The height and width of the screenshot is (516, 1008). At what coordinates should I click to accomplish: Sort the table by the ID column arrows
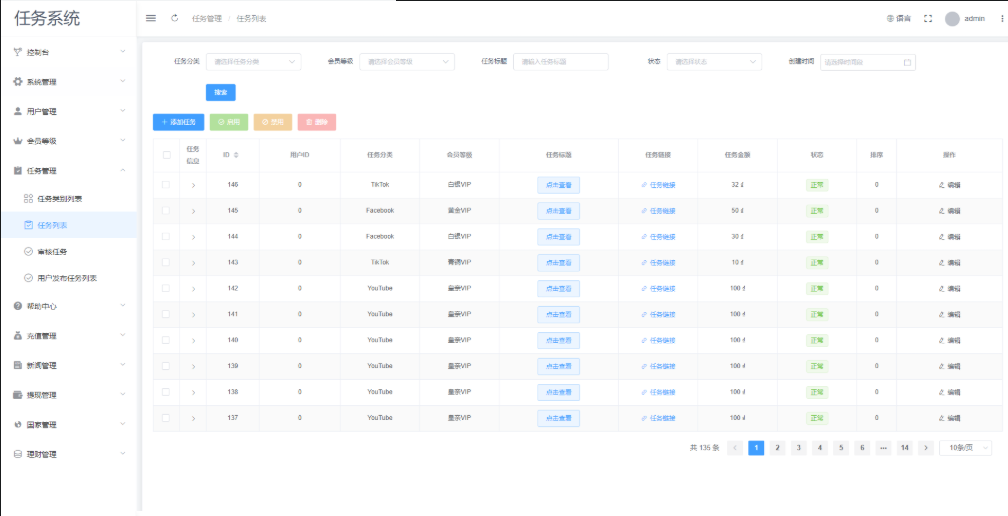click(235, 155)
